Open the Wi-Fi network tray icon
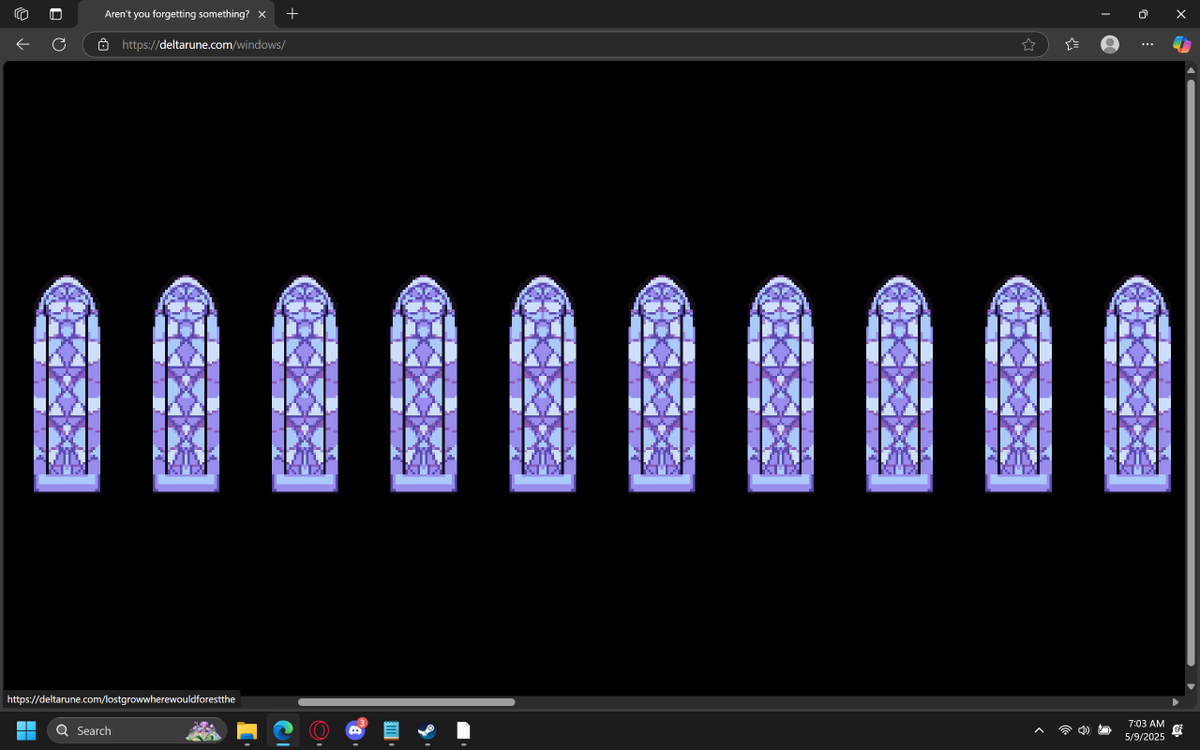 [1066, 731]
